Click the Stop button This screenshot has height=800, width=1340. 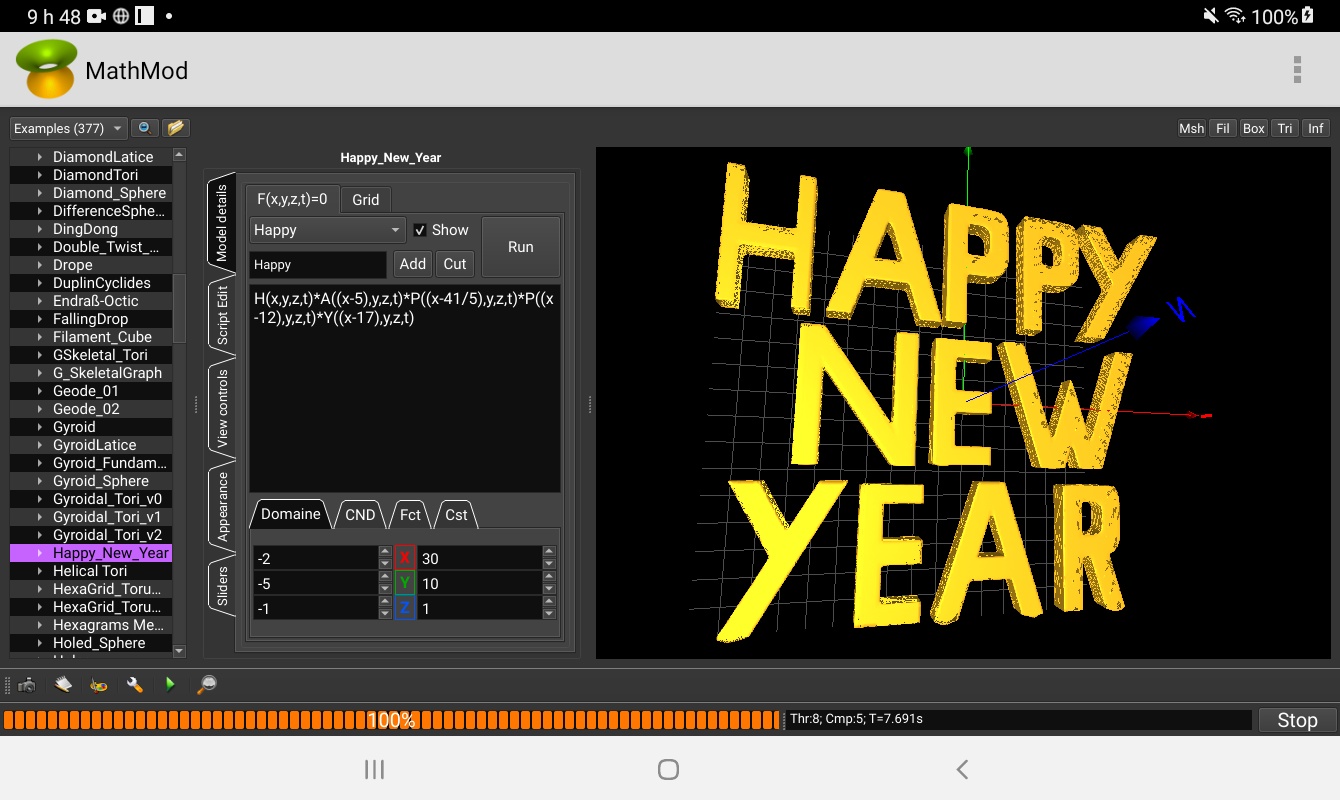pyautogui.click(x=1297, y=720)
